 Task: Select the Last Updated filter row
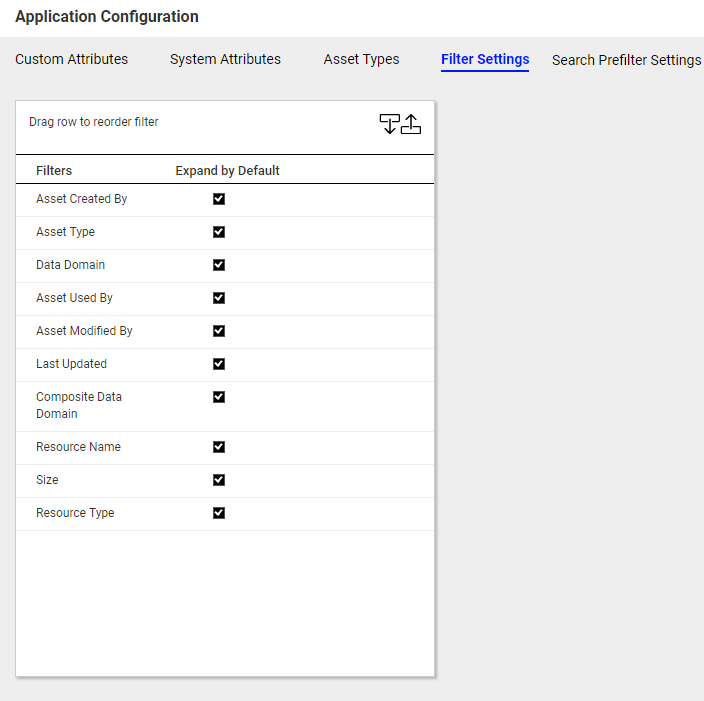pyautogui.click(x=225, y=365)
